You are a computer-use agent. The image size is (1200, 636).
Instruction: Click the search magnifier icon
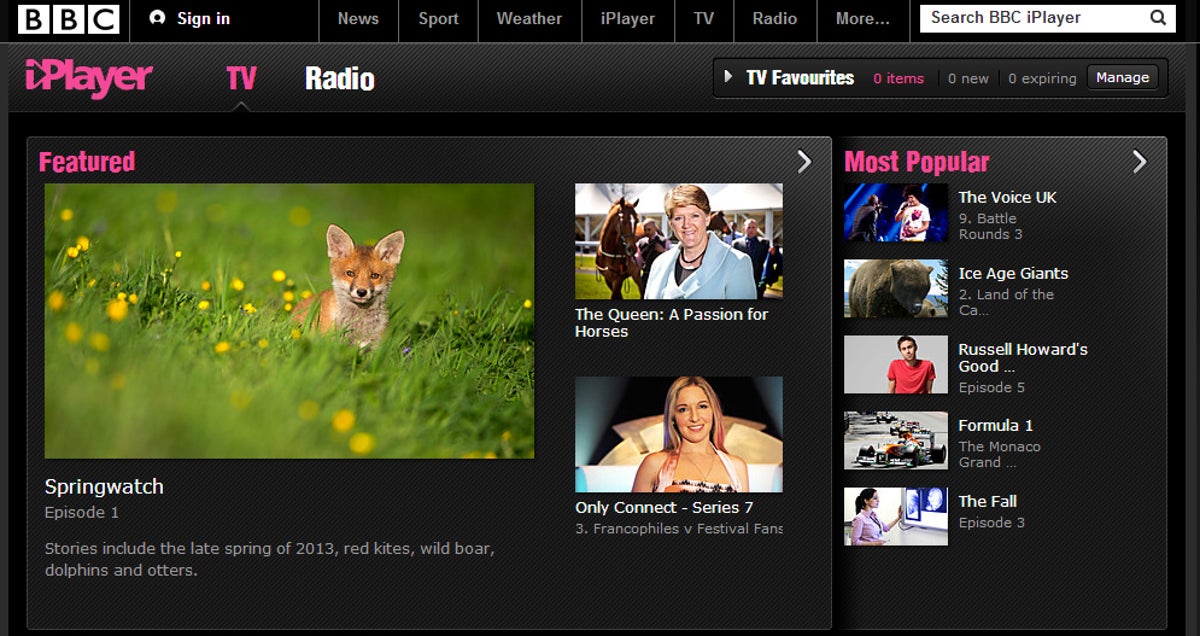tap(1158, 18)
